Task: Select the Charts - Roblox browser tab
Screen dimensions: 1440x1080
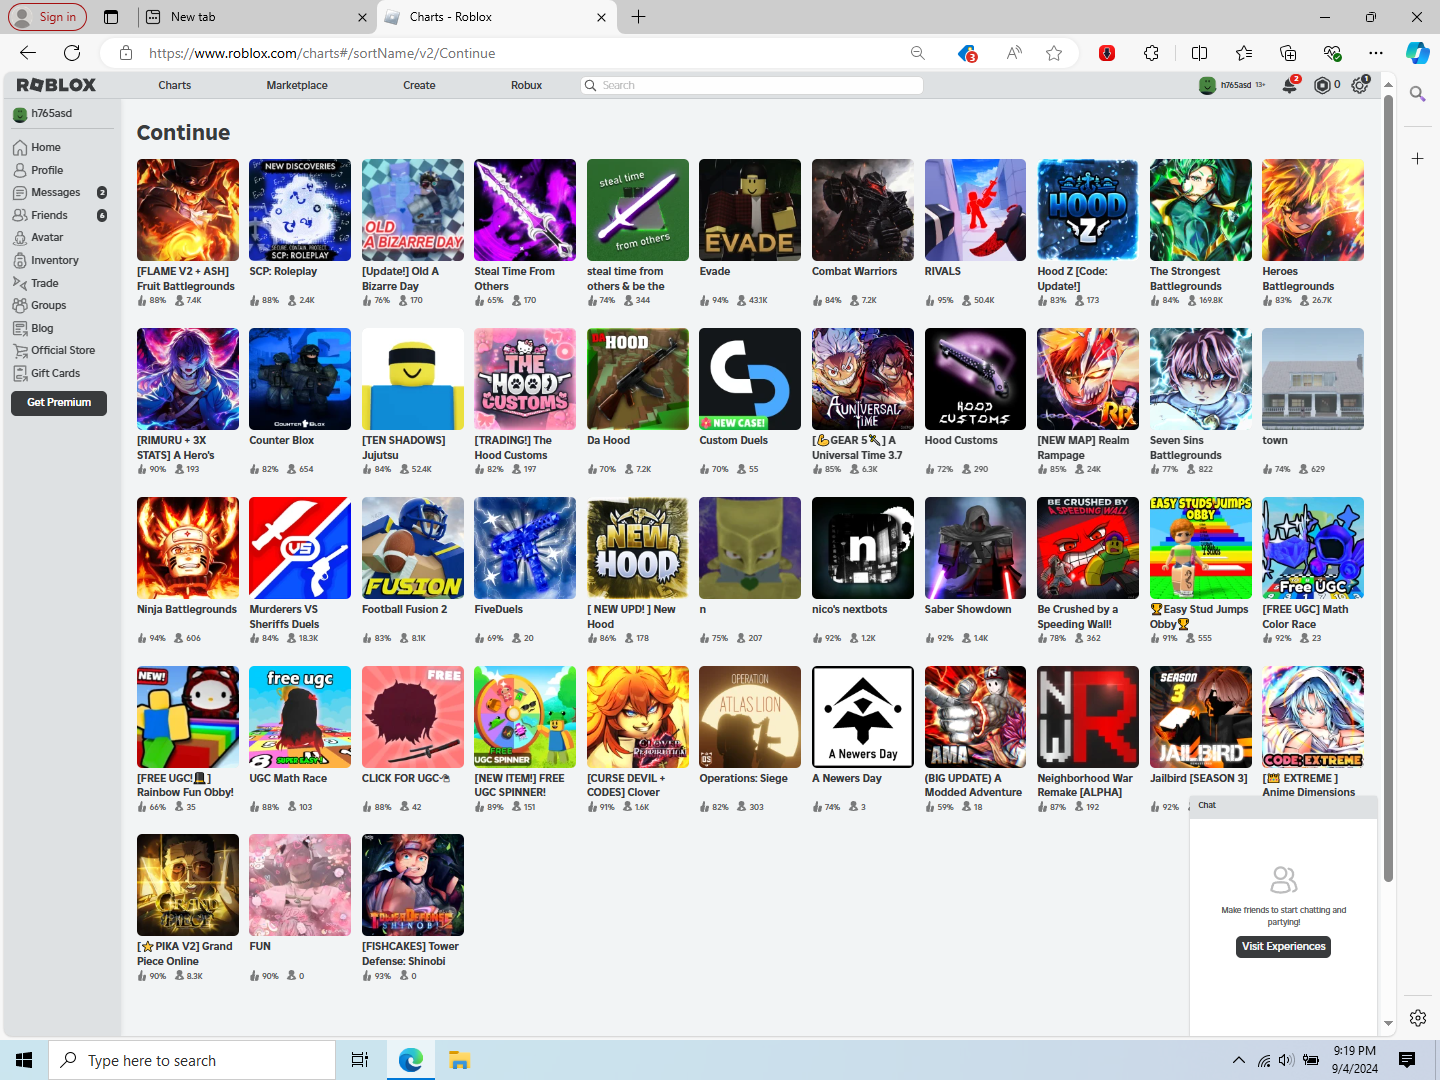Action: tap(497, 17)
